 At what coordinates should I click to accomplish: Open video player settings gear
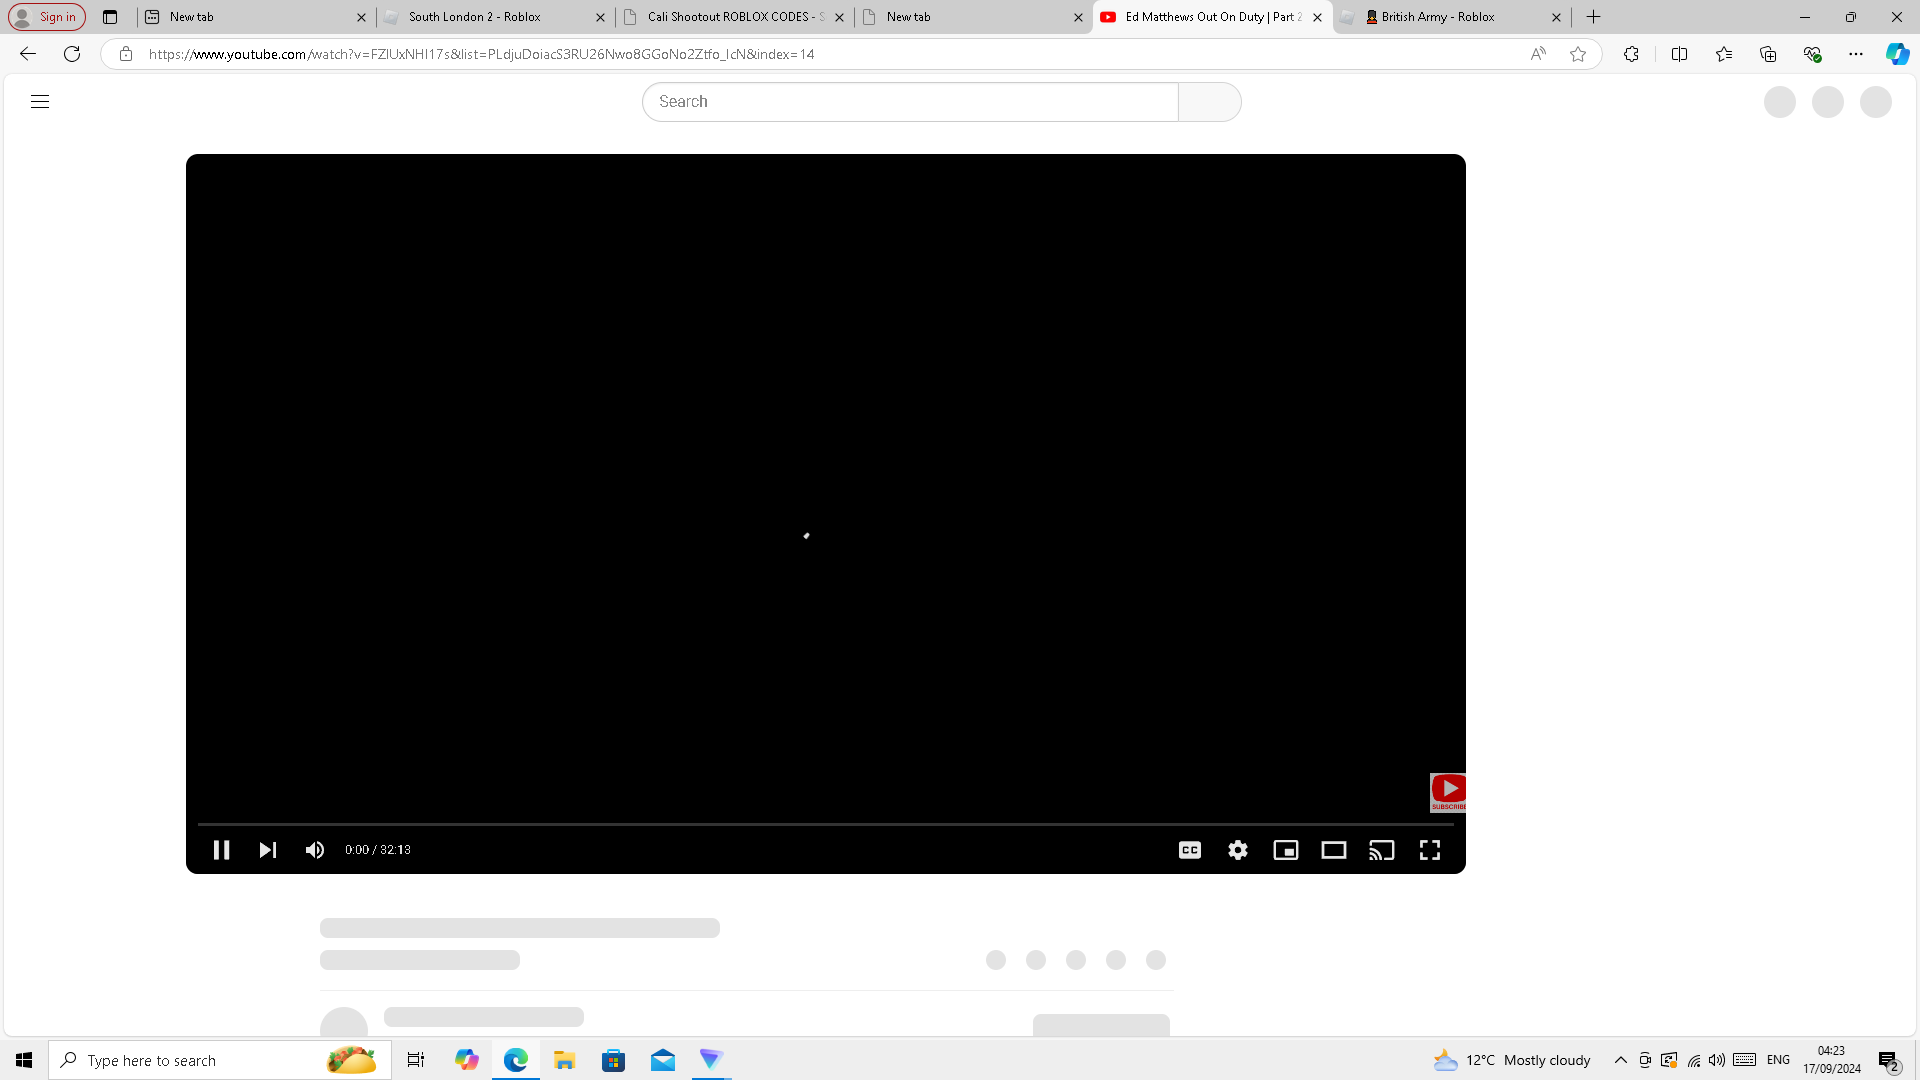click(1238, 850)
